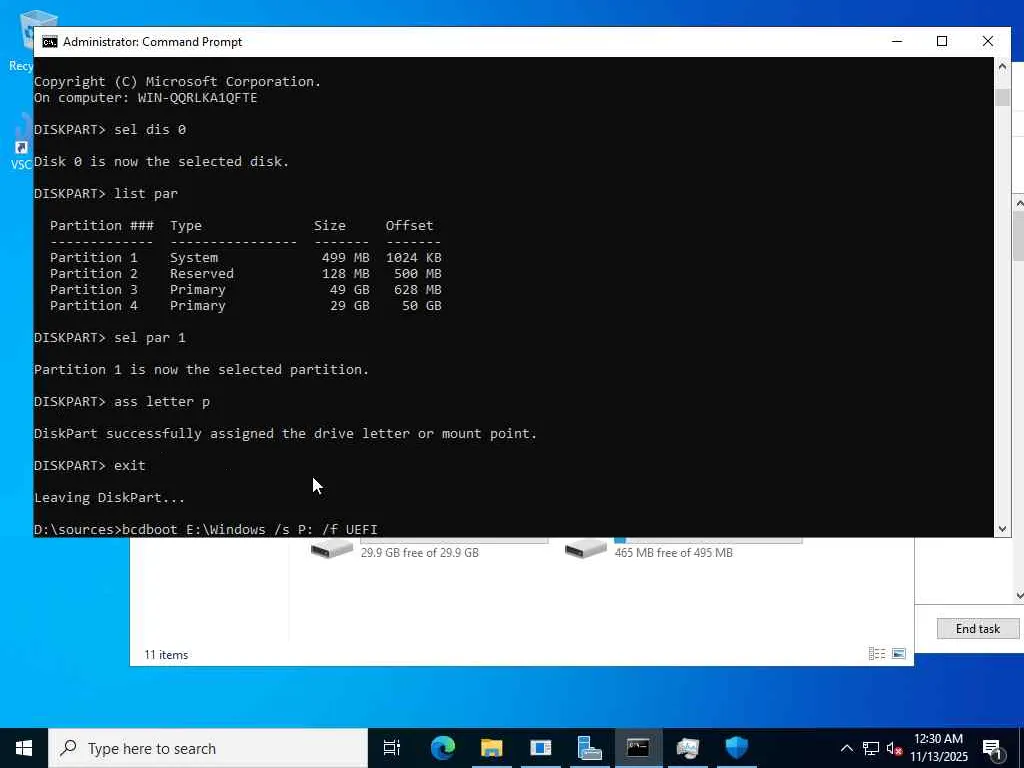Close the Command Prompt window
1024x768 pixels.
click(x=987, y=41)
